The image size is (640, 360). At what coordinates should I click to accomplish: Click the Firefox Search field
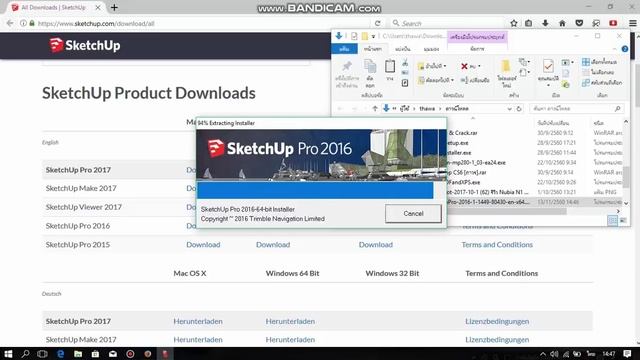pos(447,23)
